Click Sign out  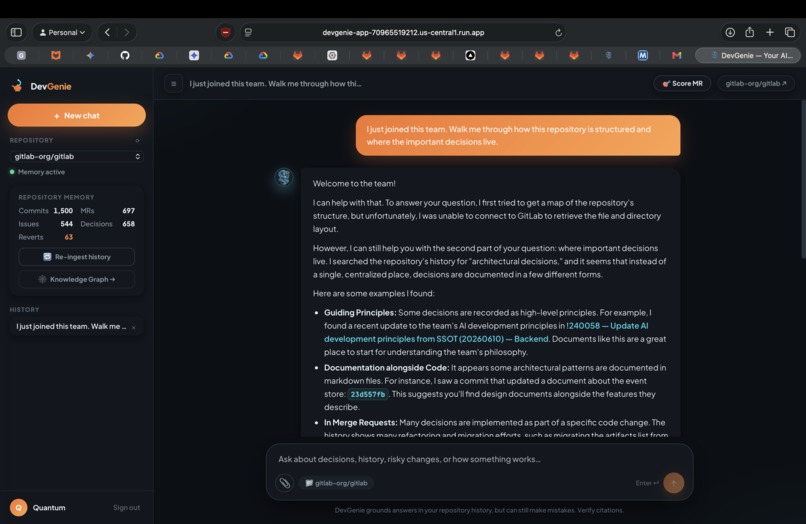pyautogui.click(x=126, y=508)
